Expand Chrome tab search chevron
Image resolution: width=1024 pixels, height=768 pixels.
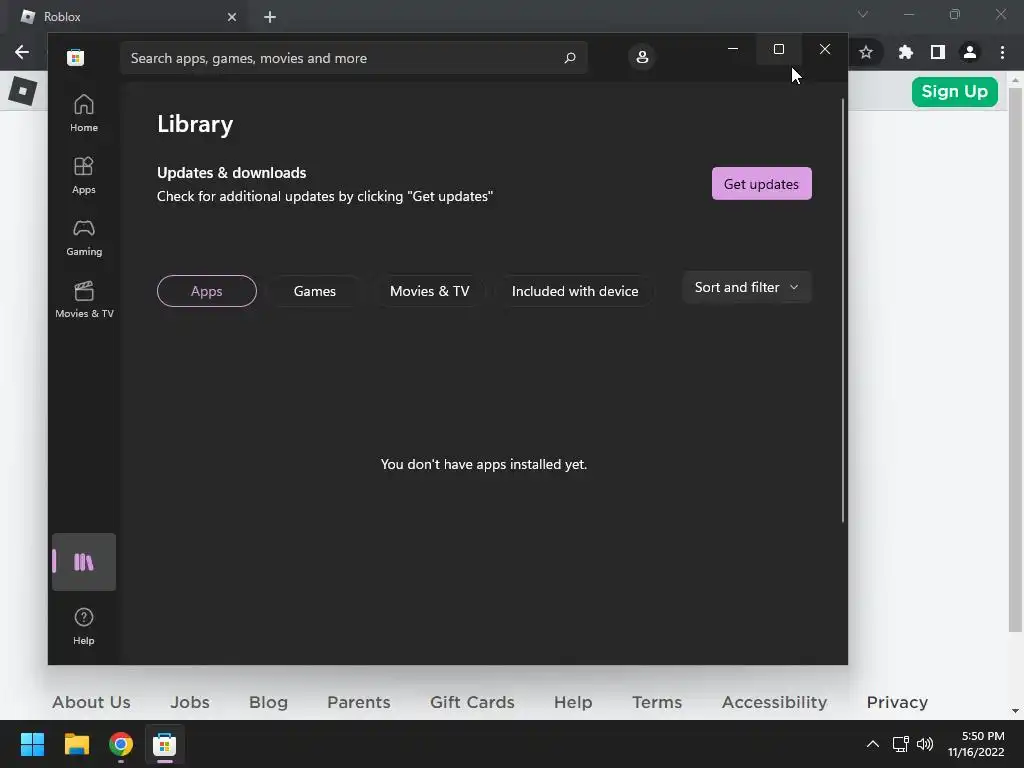tap(863, 14)
